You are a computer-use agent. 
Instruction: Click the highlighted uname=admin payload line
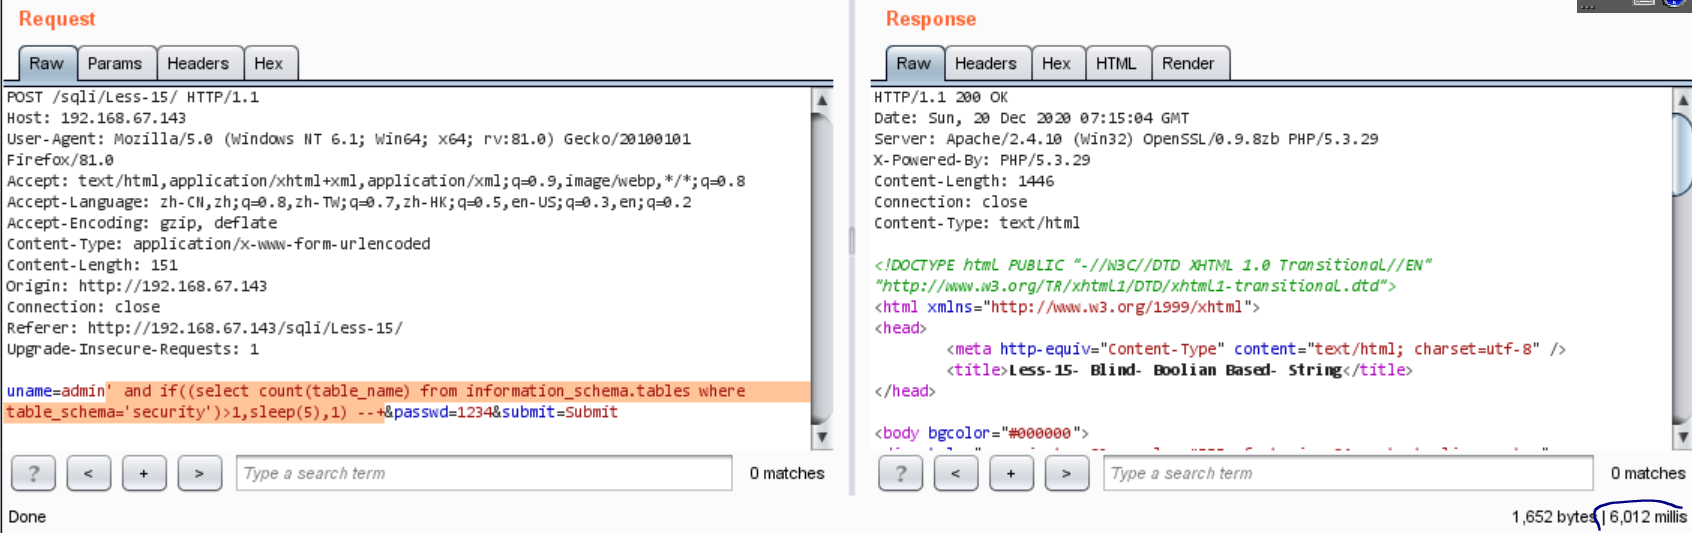click(376, 391)
